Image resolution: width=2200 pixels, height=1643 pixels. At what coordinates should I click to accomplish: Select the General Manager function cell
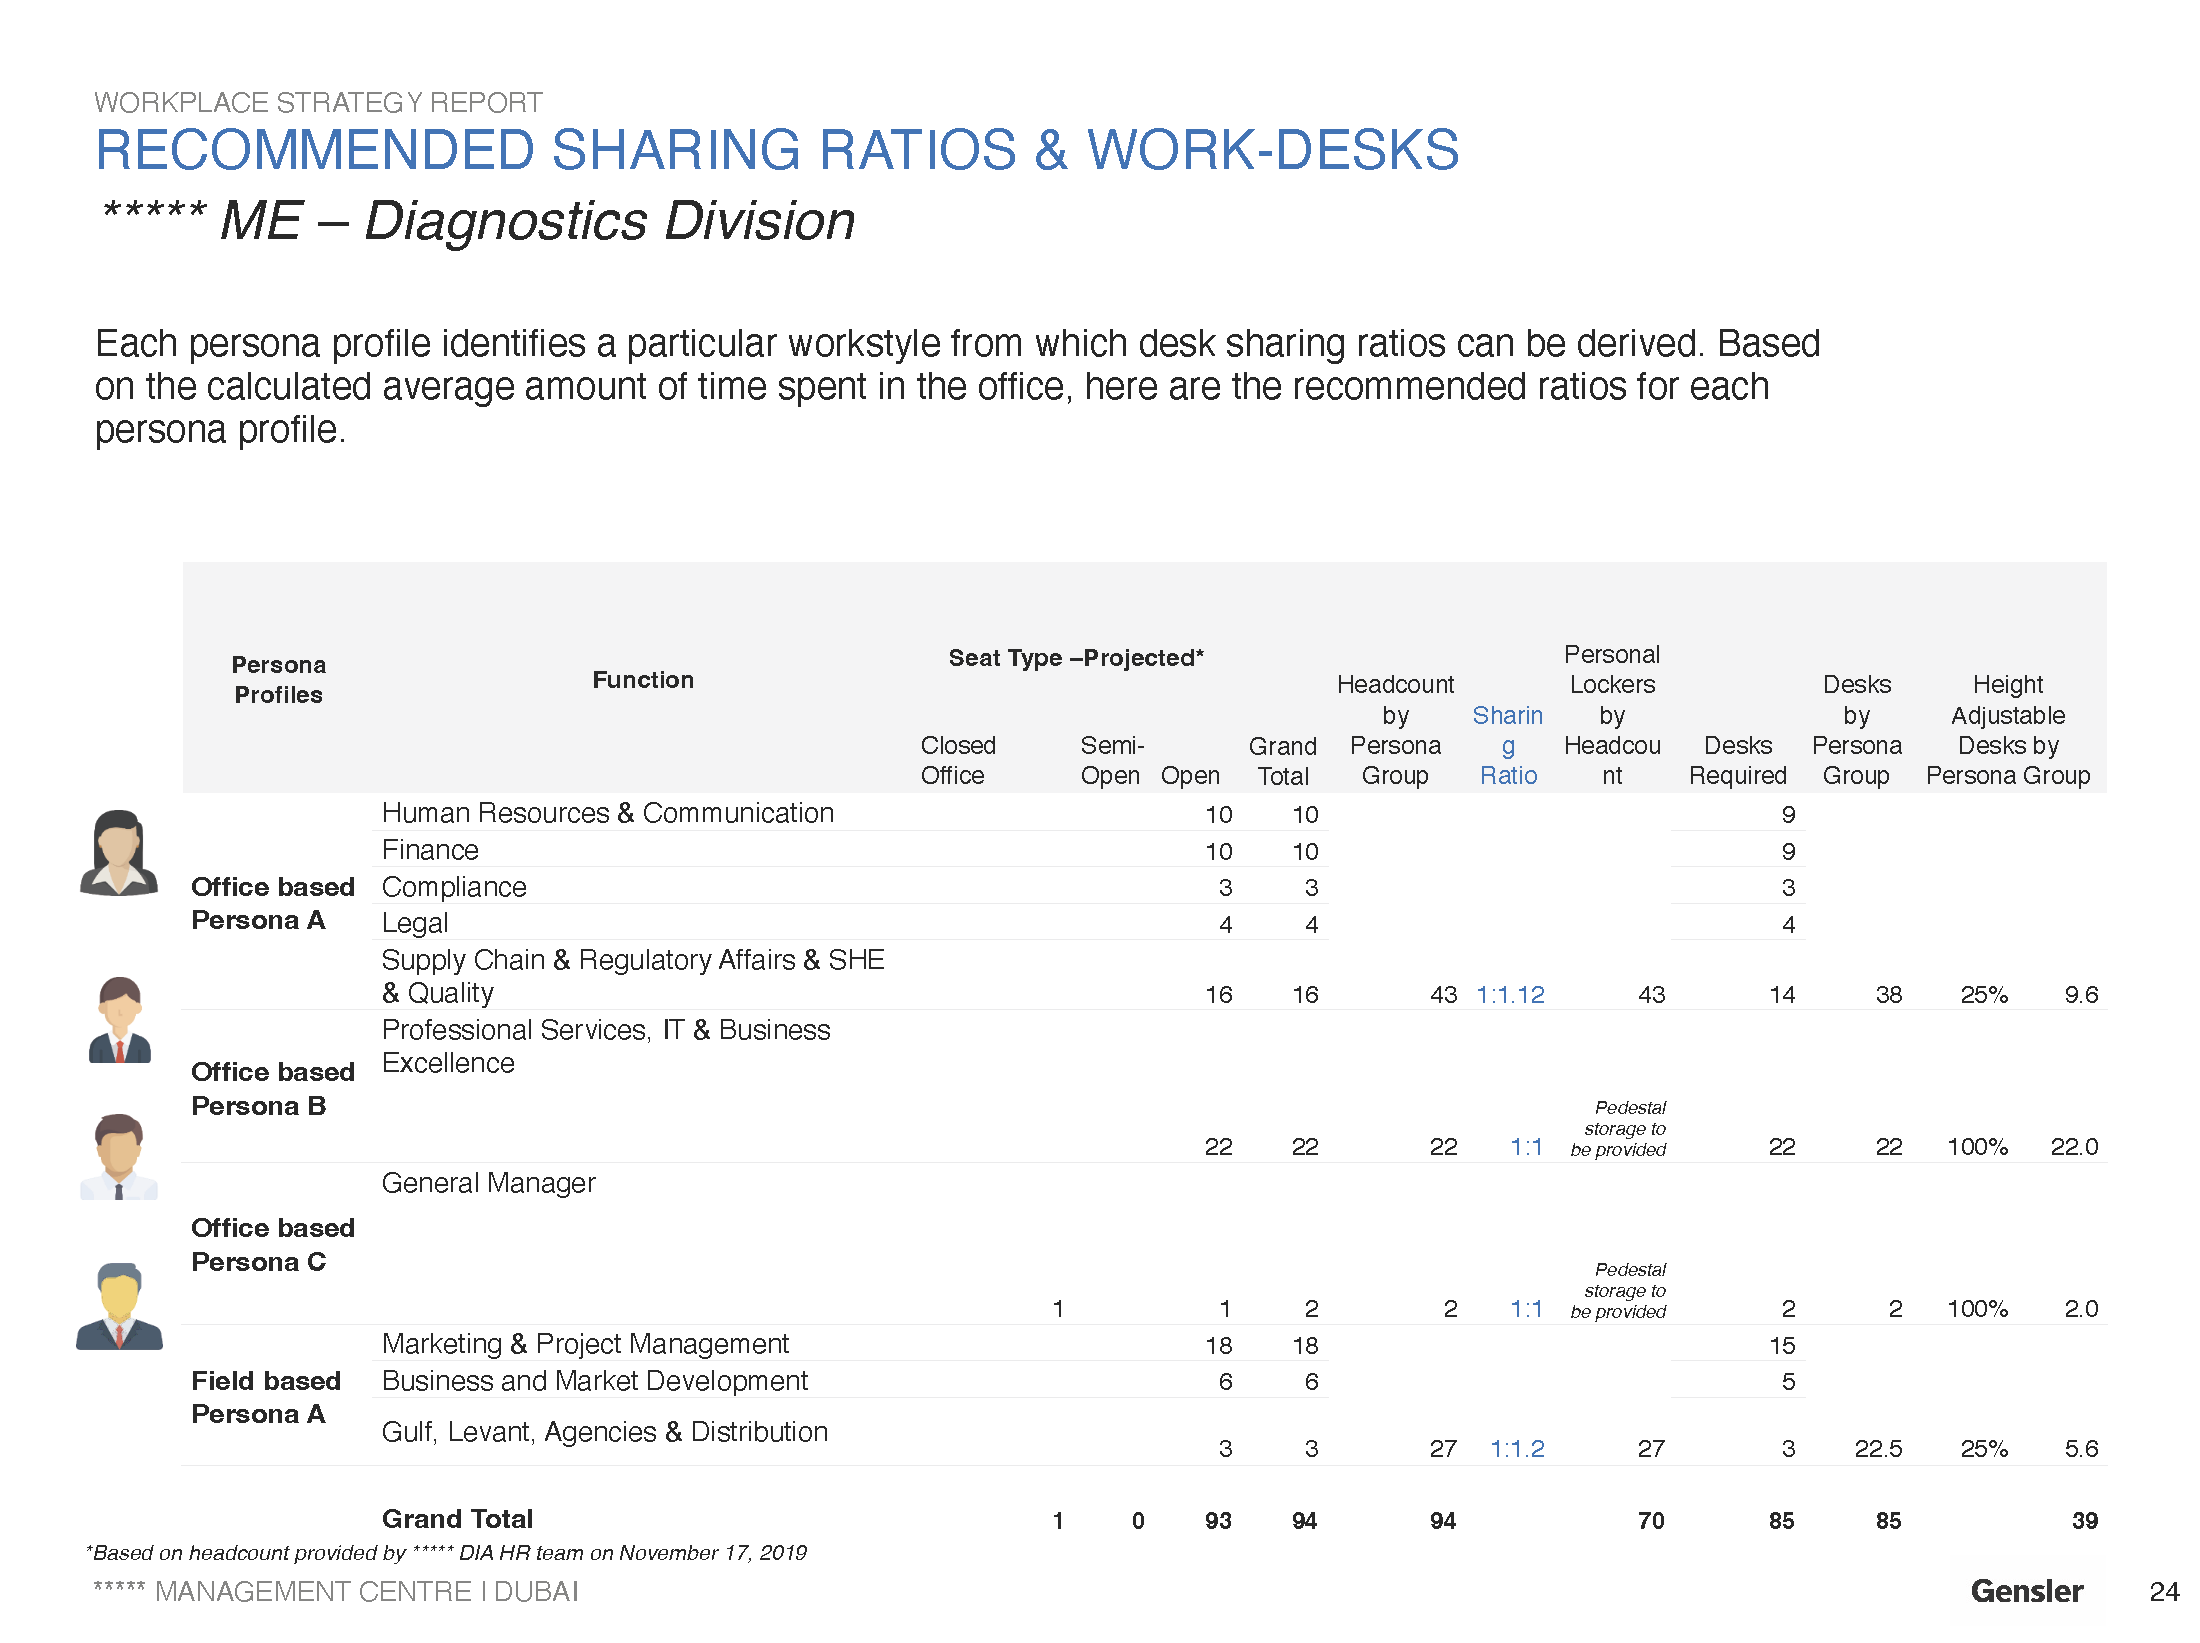[x=488, y=1183]
